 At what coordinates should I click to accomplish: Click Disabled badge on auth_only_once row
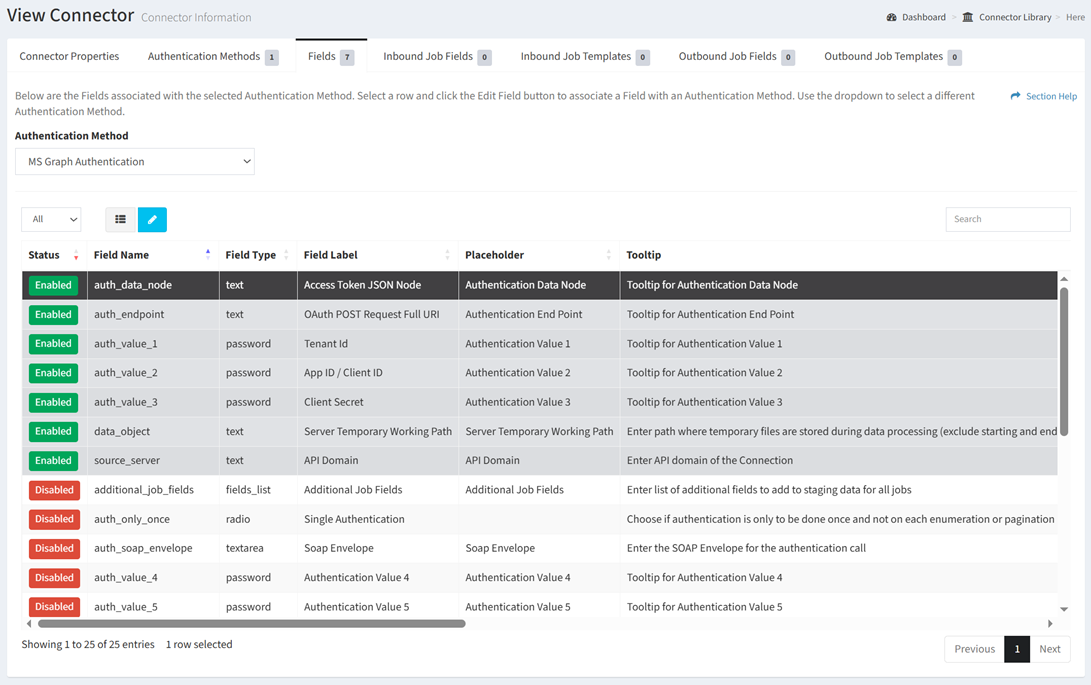pyautogui.click(x=53, y=519)
